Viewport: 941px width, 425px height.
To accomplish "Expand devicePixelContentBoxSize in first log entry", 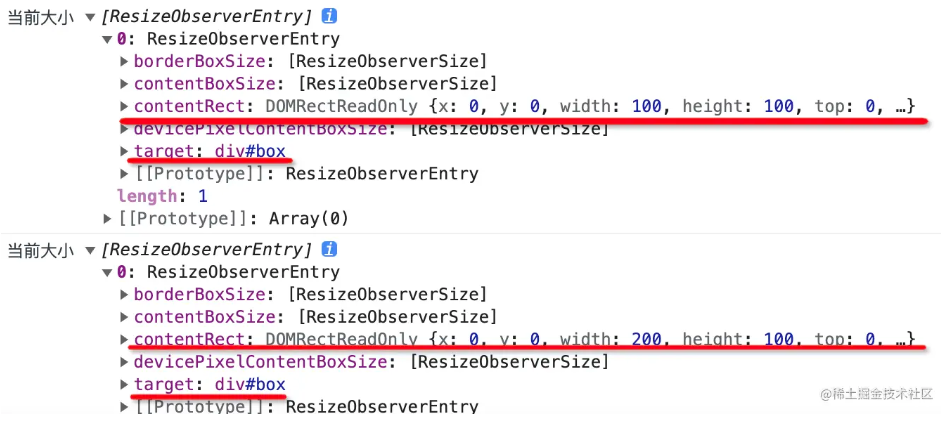I will point(124,129).
